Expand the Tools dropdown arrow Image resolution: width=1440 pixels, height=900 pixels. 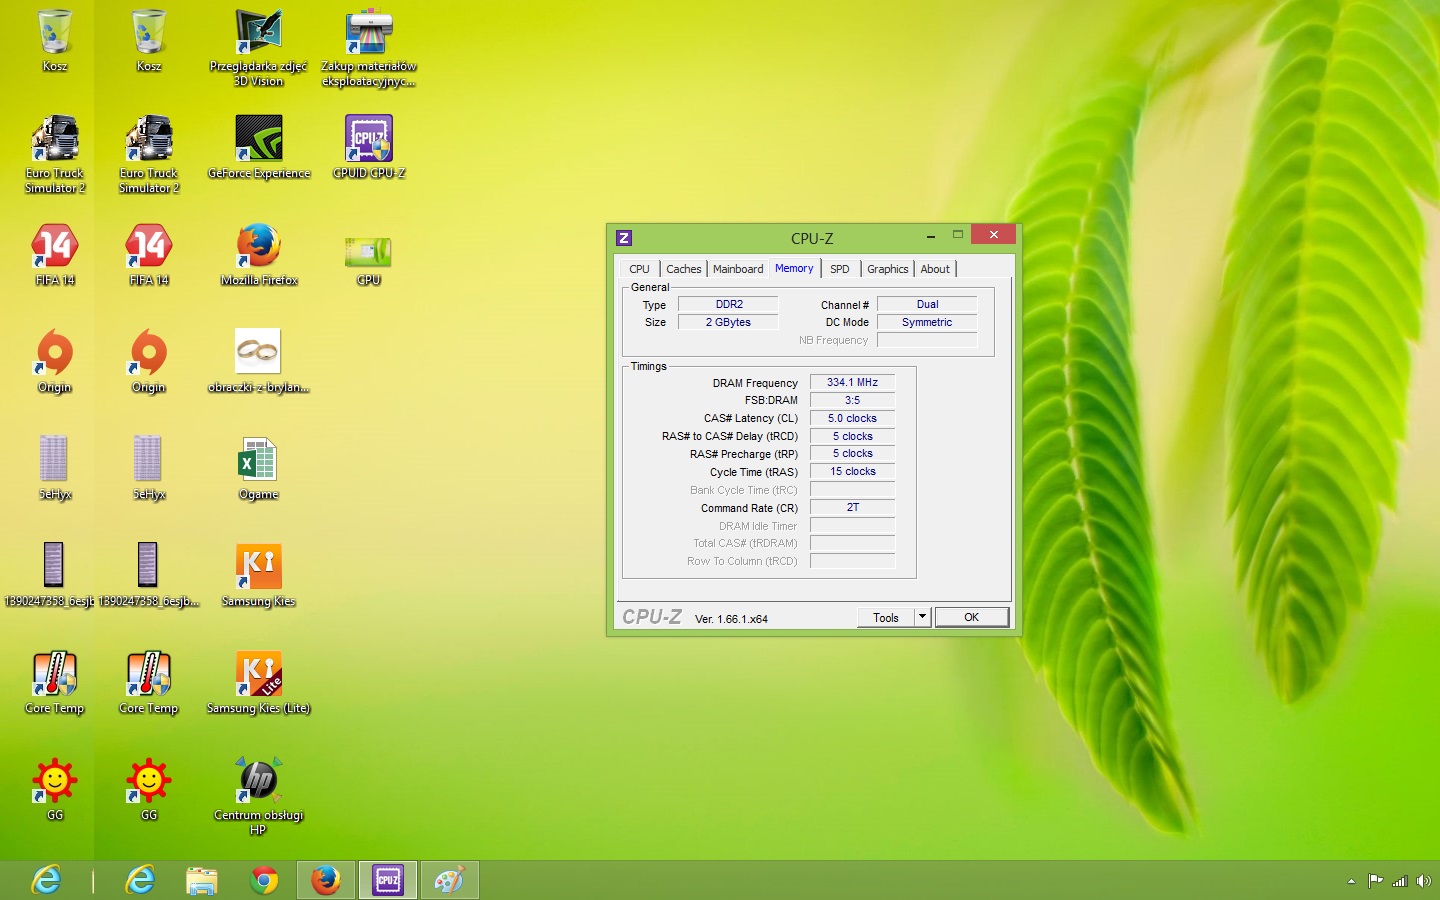[x=922, y=617]
